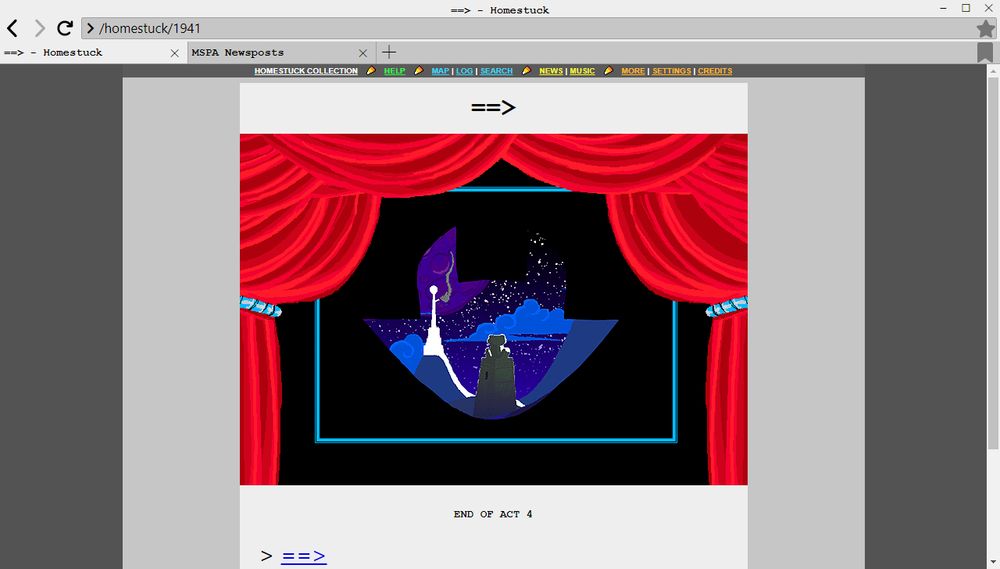Click the candy corn icon before MORE
This screenshot has width=1000, height=569.
(608, 71)
